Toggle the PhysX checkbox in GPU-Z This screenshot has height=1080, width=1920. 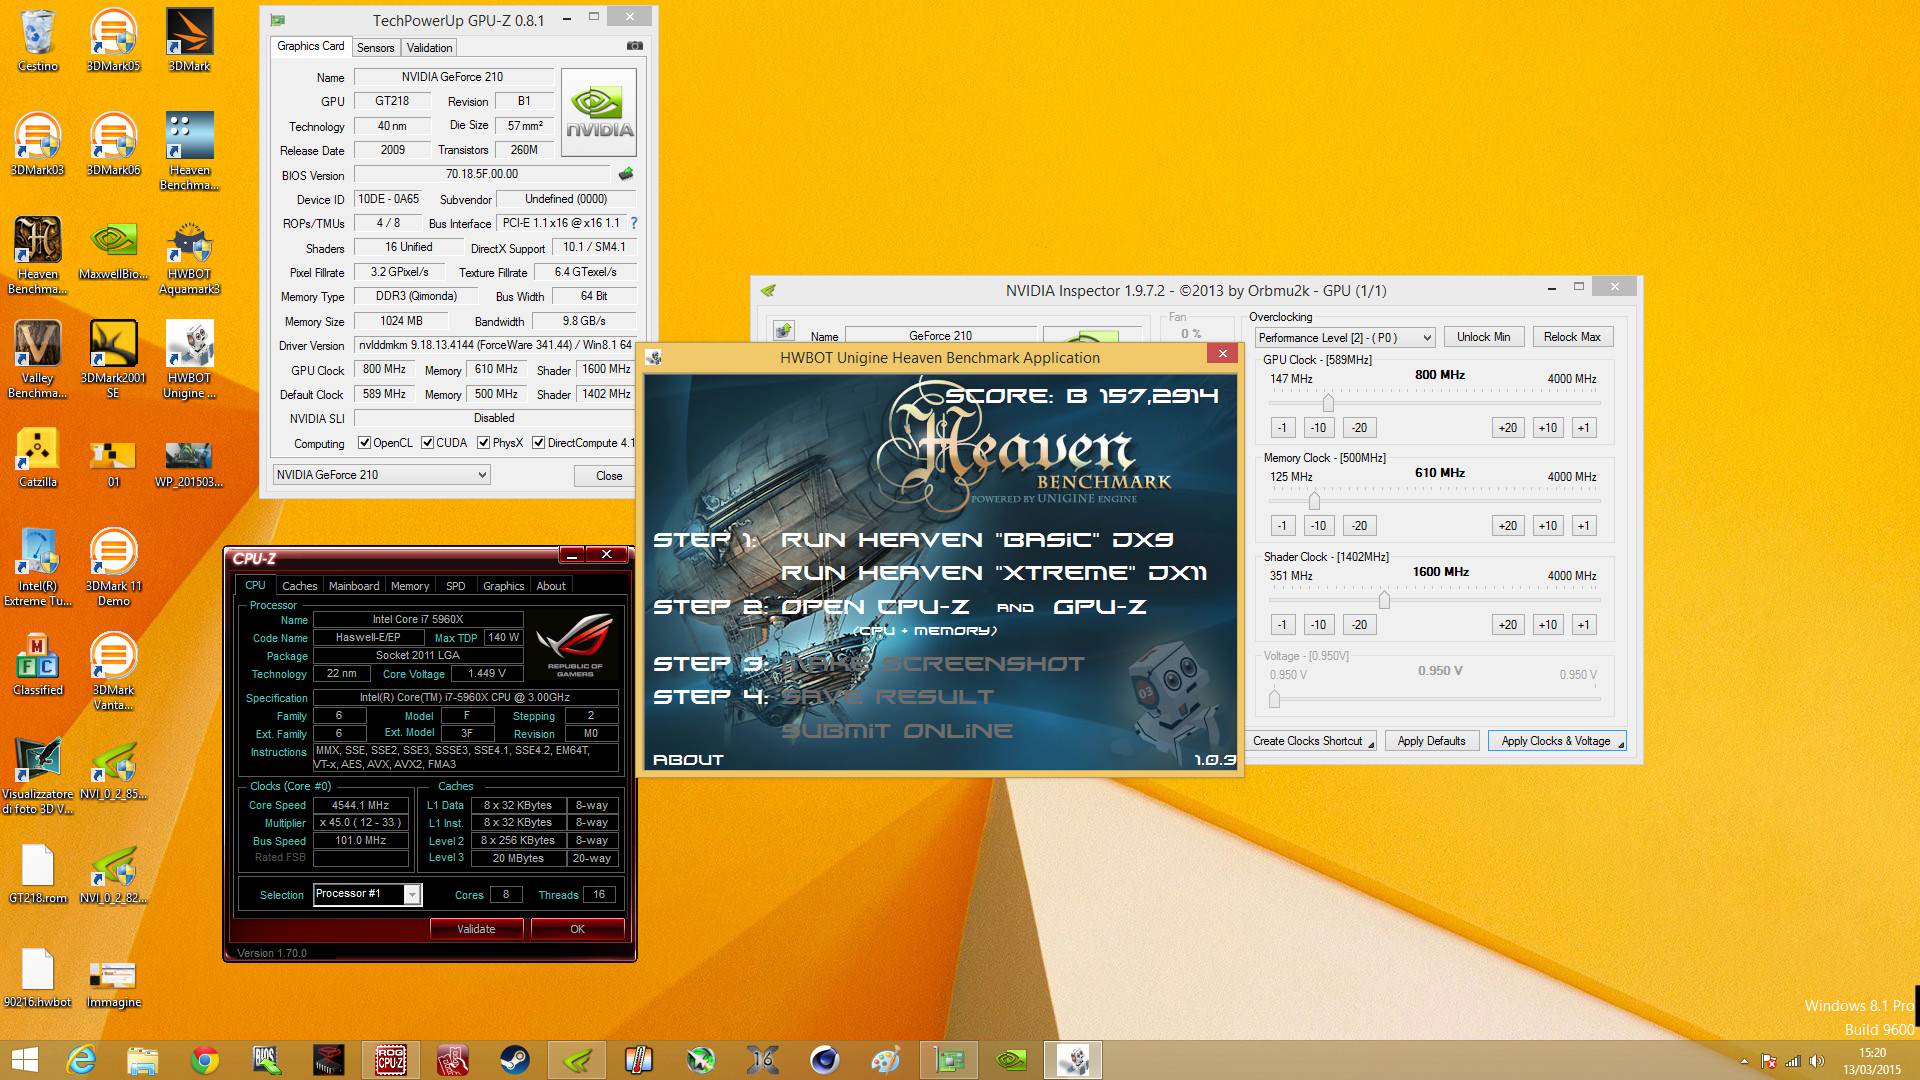tap(484, 443)
